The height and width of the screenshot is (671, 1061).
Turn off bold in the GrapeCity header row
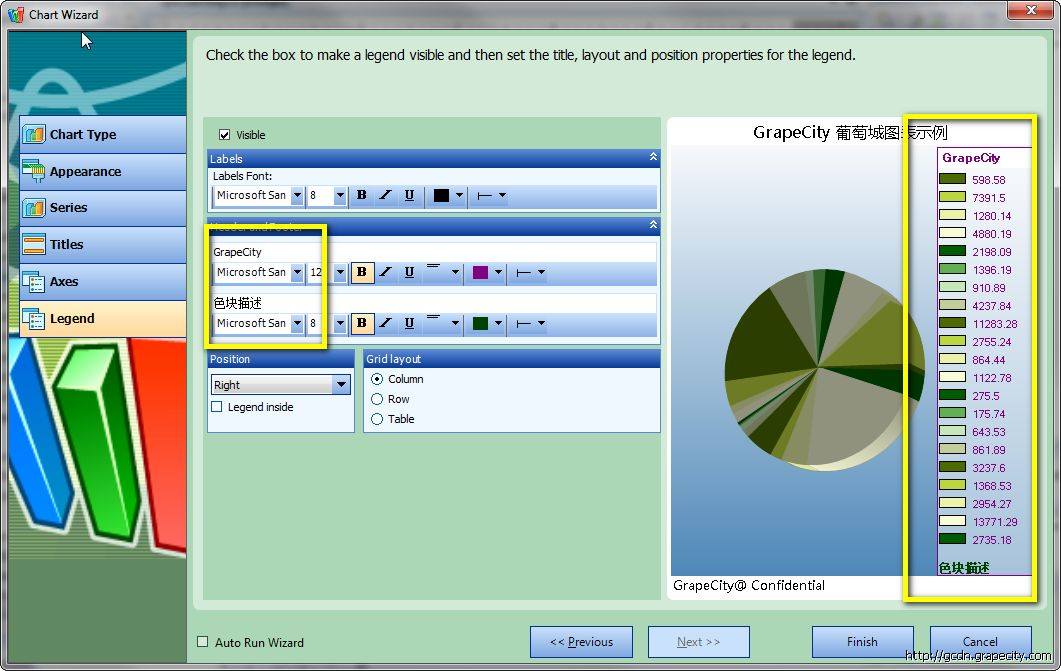(362, 272)
